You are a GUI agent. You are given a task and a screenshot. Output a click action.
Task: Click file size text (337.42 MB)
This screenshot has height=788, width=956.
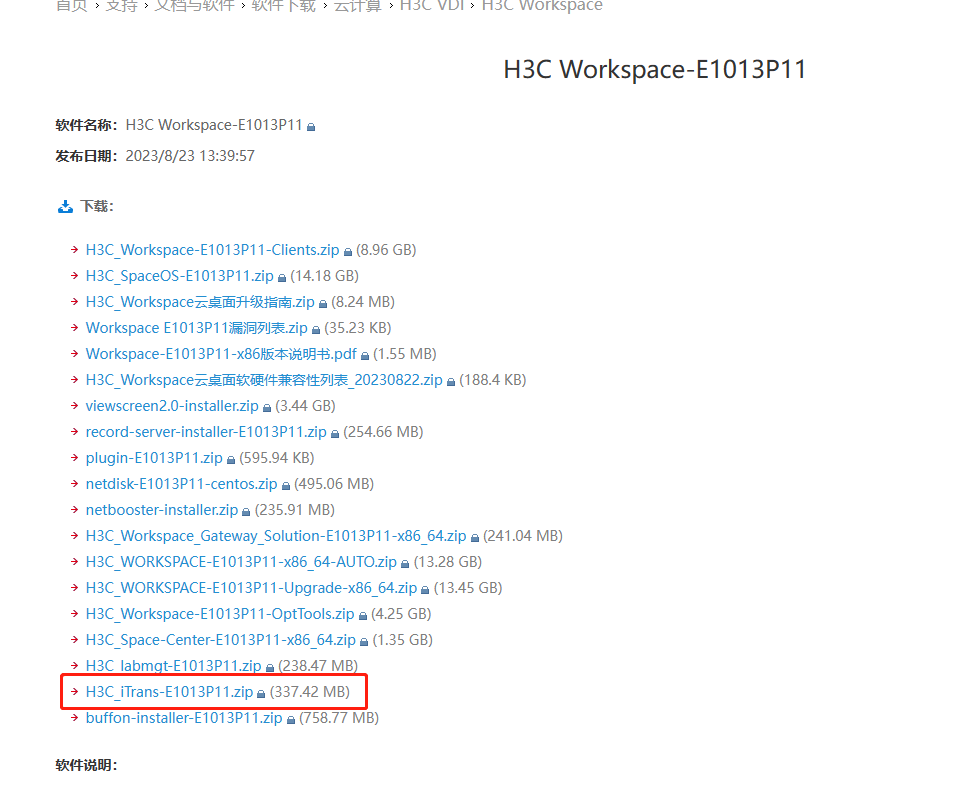310,692
